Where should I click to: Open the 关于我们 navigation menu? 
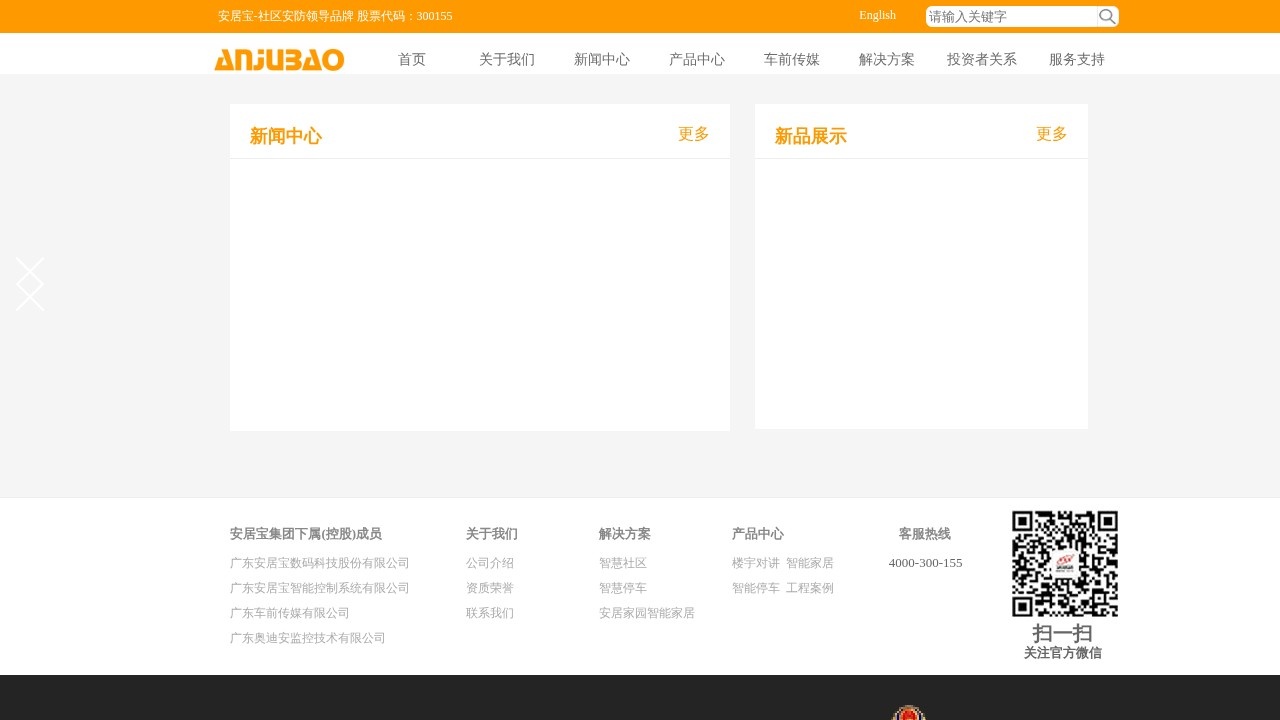[507, 59]
